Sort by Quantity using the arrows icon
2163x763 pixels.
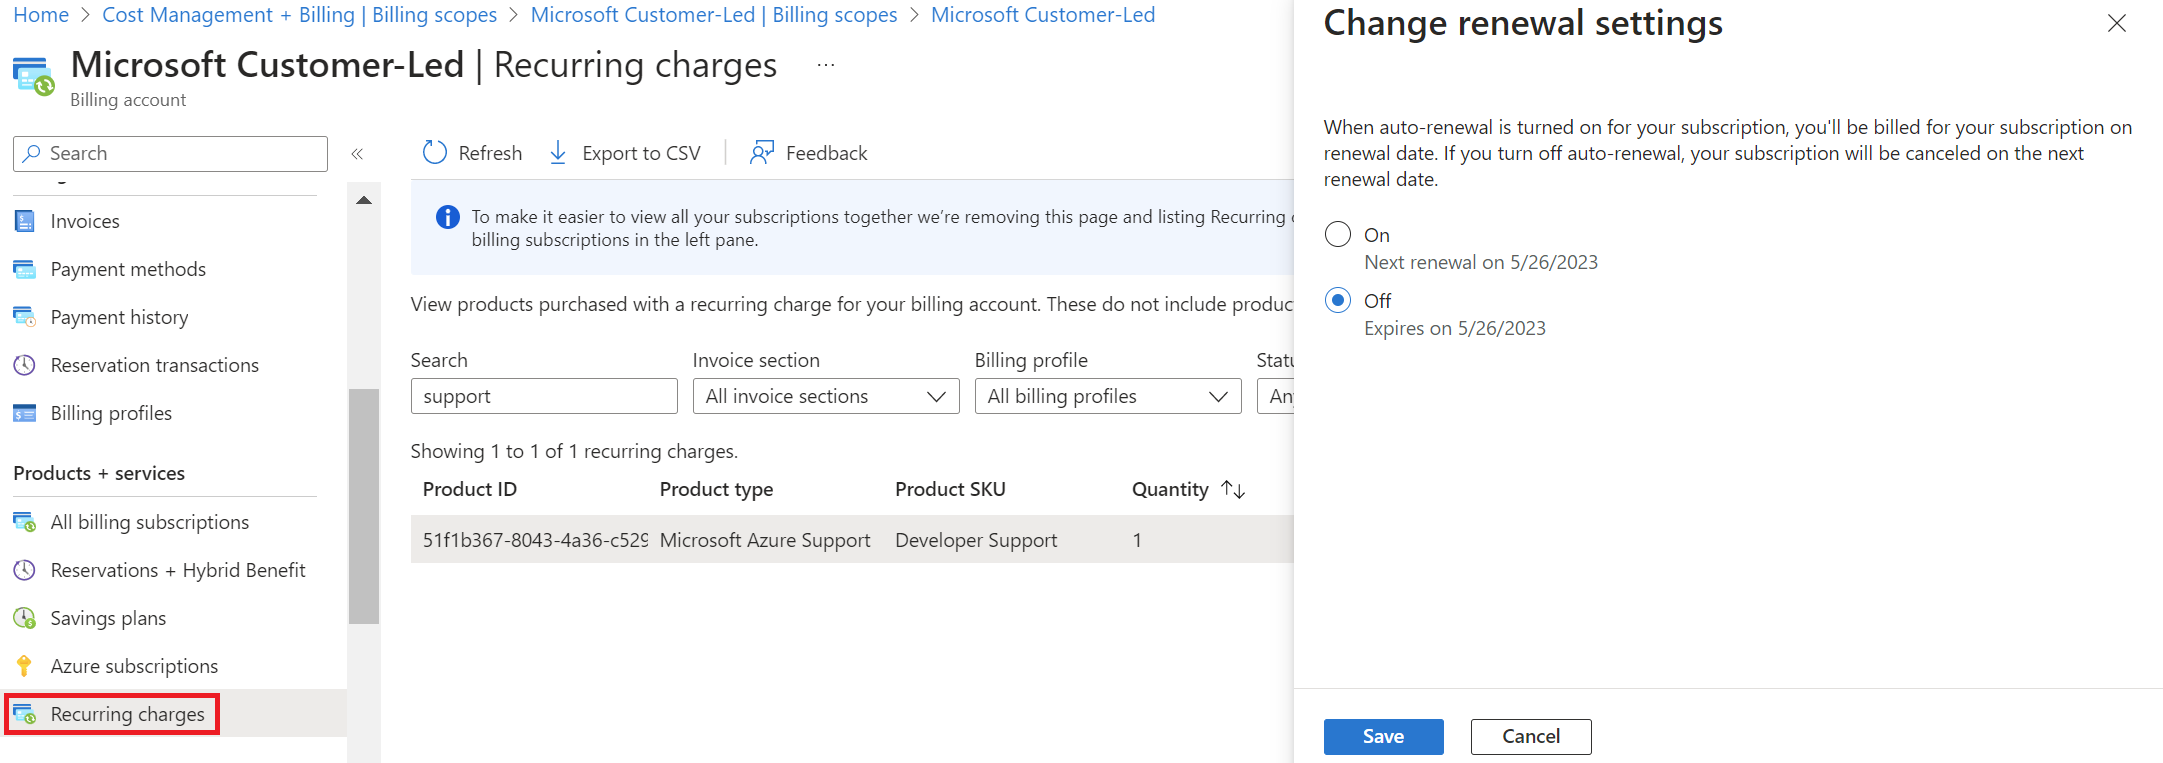coord(1233,489)
